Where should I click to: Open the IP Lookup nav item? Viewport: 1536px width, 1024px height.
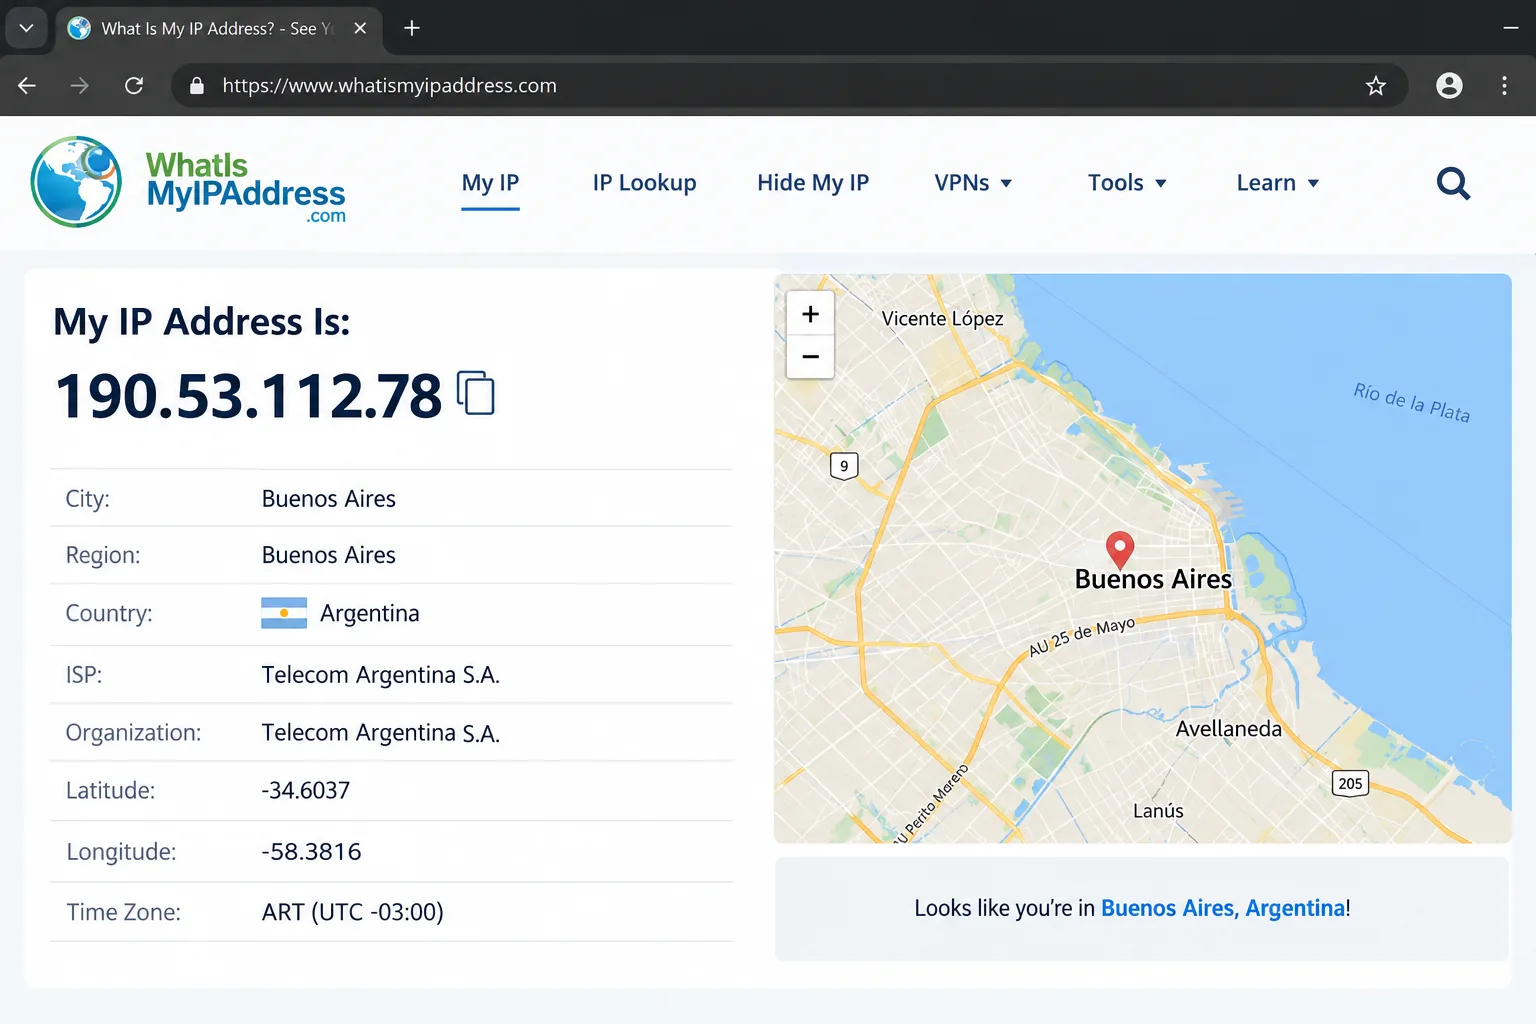pos(644,183)
